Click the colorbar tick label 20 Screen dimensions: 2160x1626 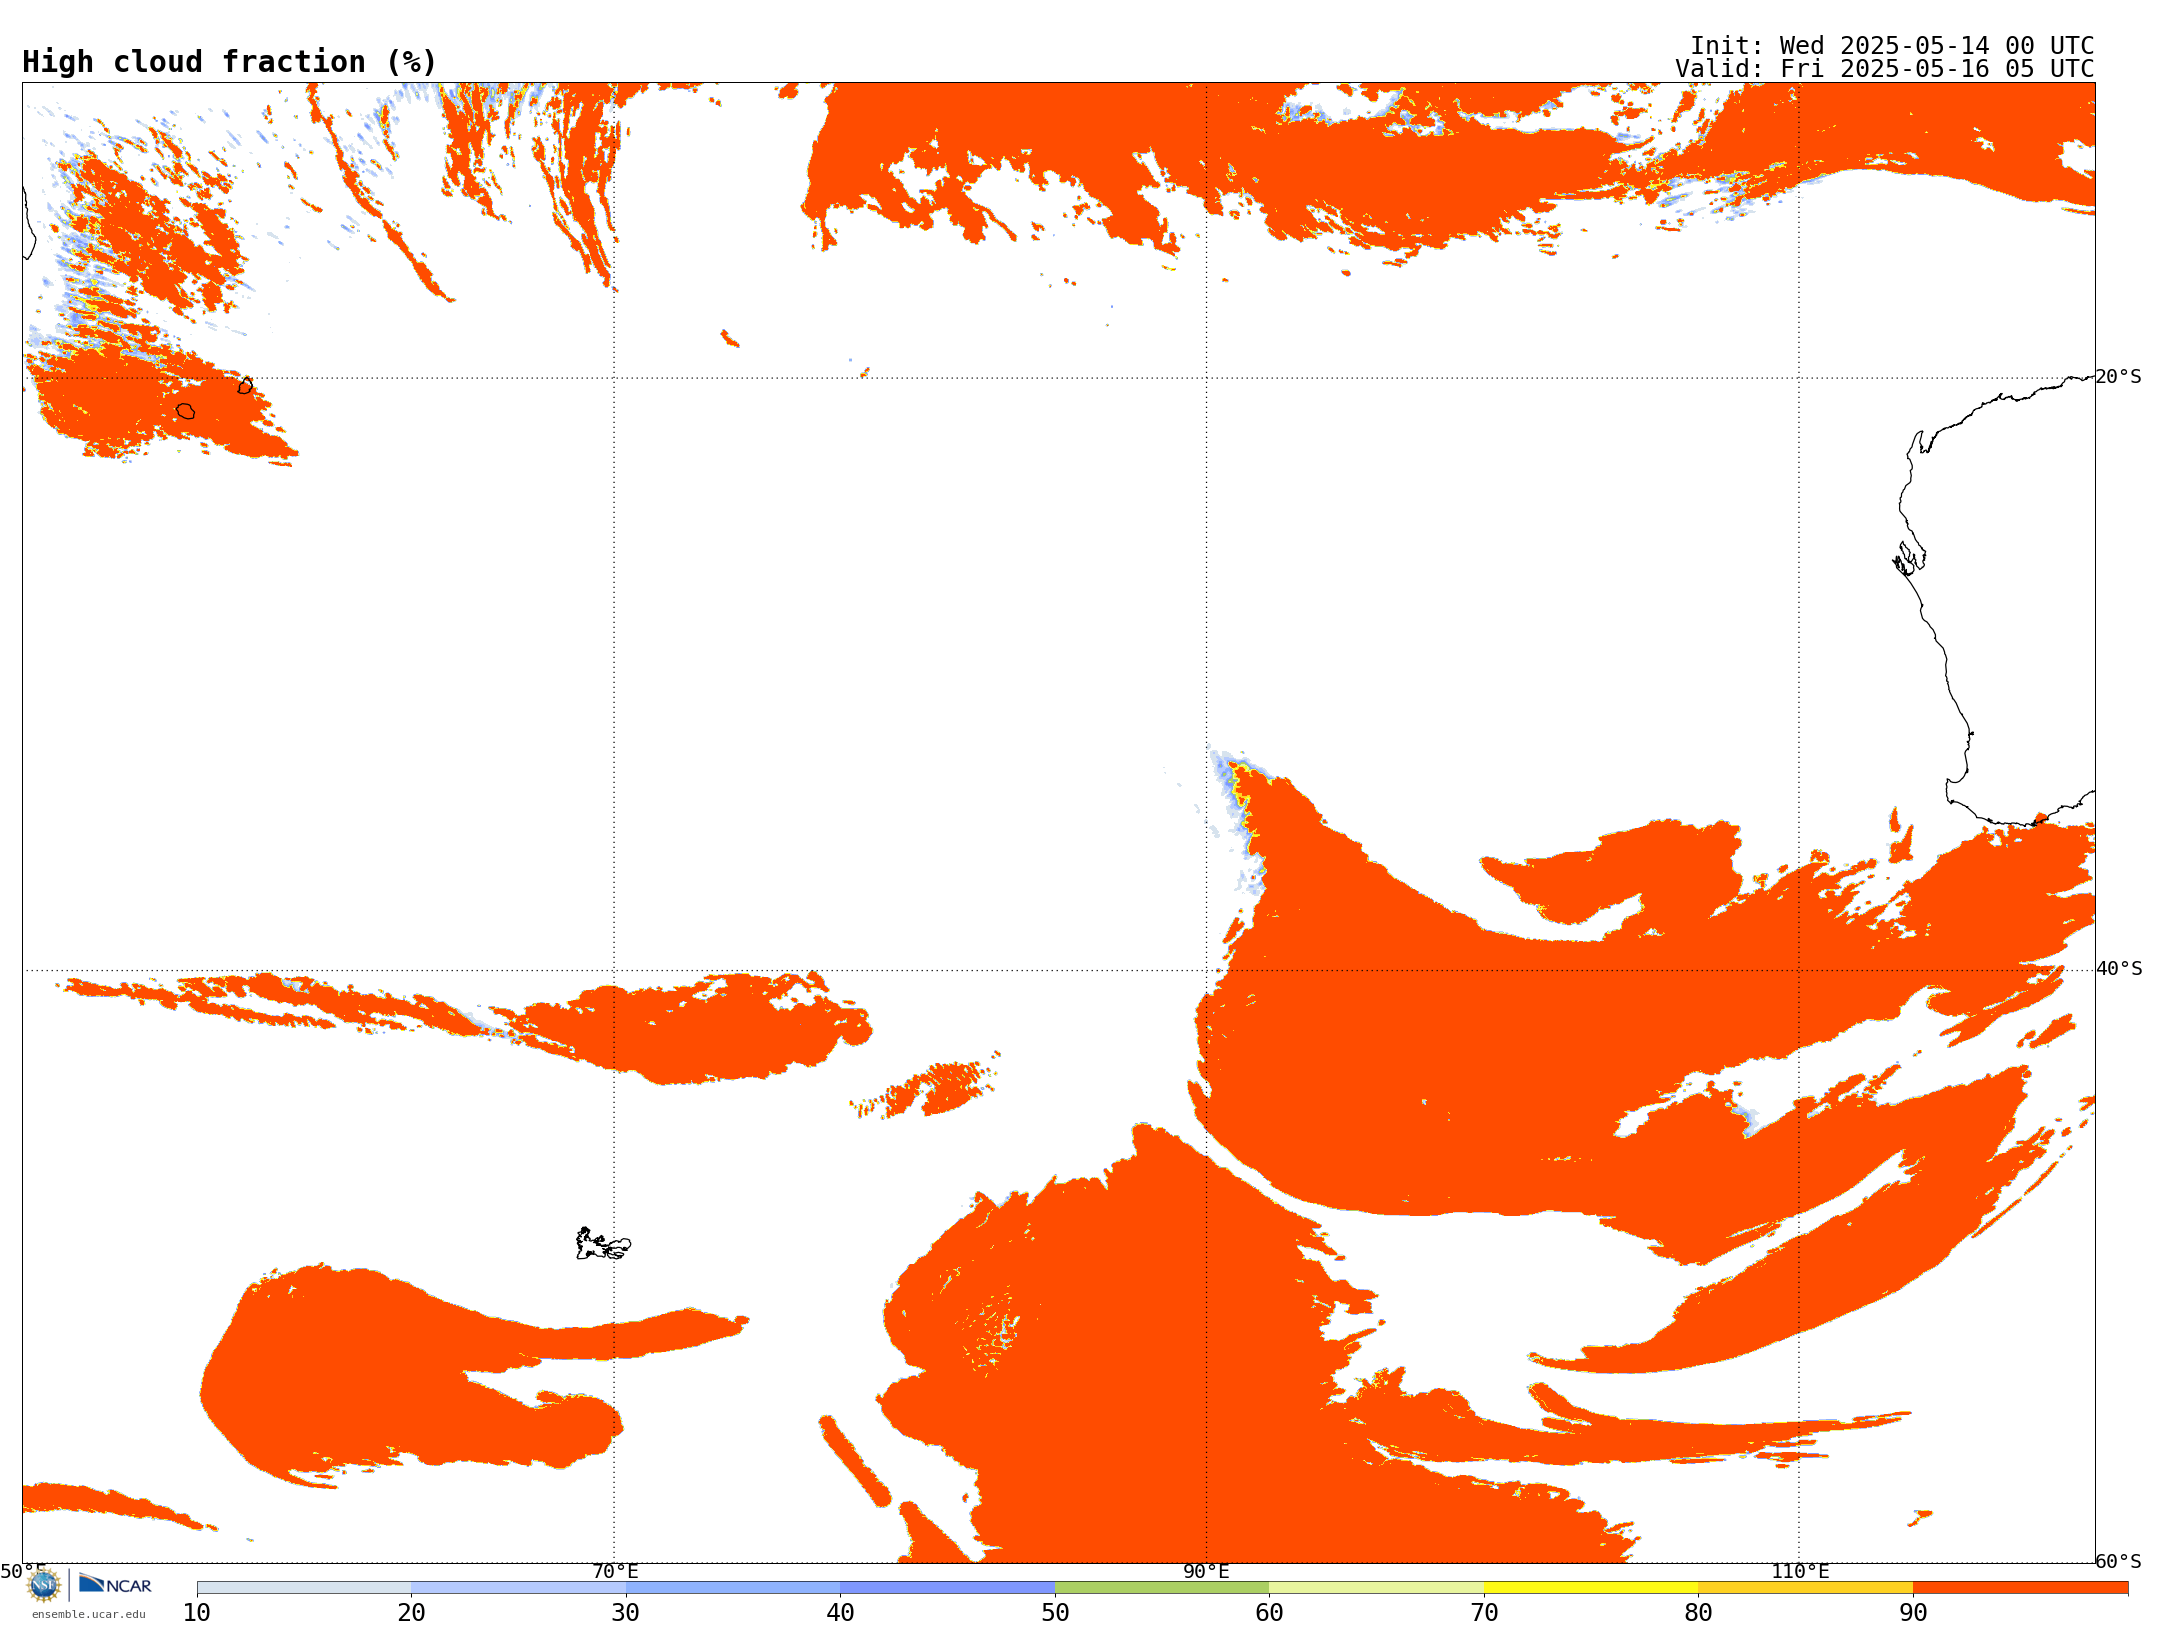[411, 1613]
